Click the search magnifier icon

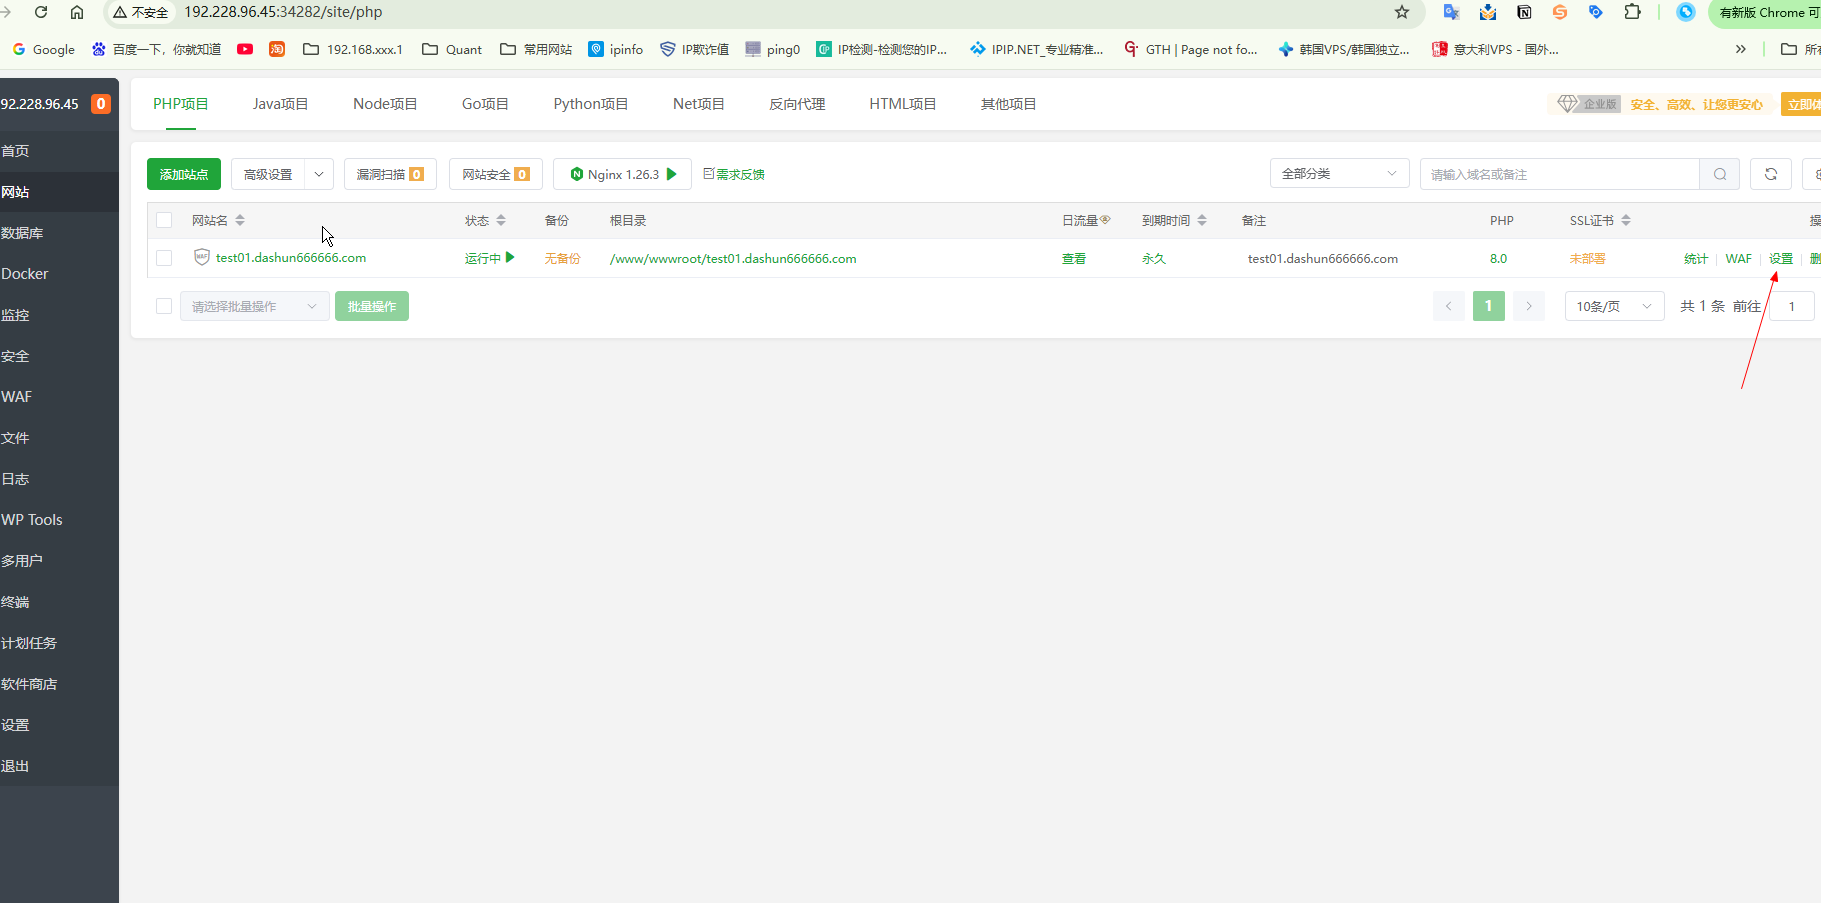click(x=1720, y=174)
